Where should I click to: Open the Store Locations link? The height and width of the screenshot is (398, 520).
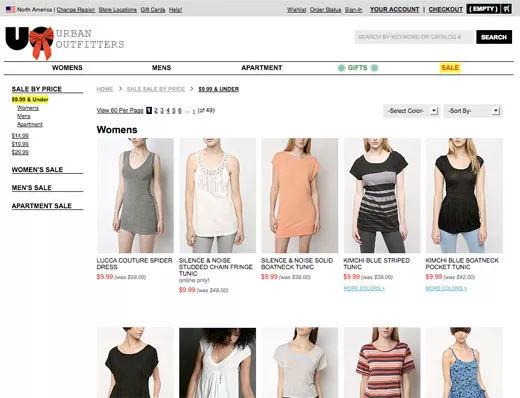(x=118, y=10)
